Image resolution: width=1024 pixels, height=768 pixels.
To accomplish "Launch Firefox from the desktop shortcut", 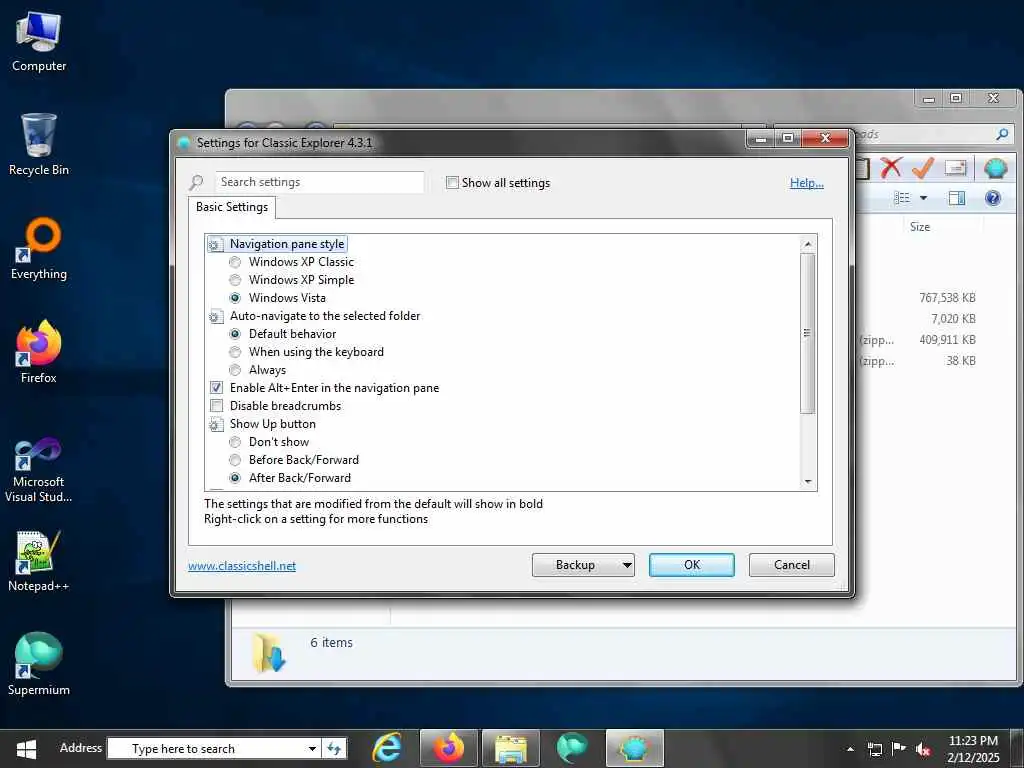I will pyautogui.click(x=39, y=353).
